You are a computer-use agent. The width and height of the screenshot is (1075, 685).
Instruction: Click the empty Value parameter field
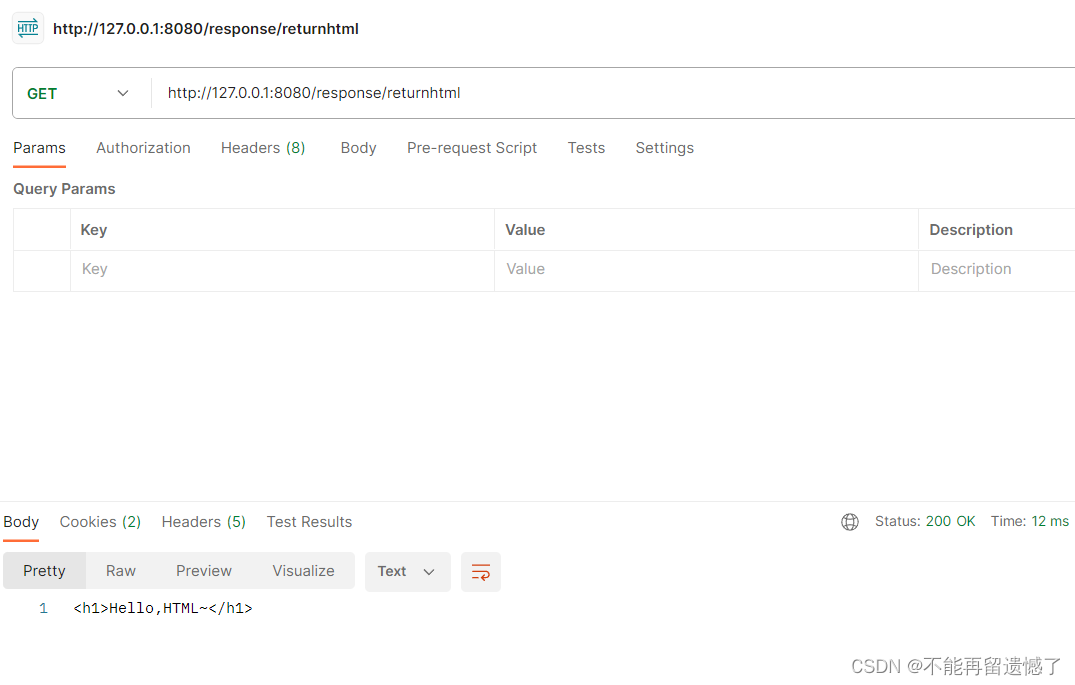[x=706, y=269]
